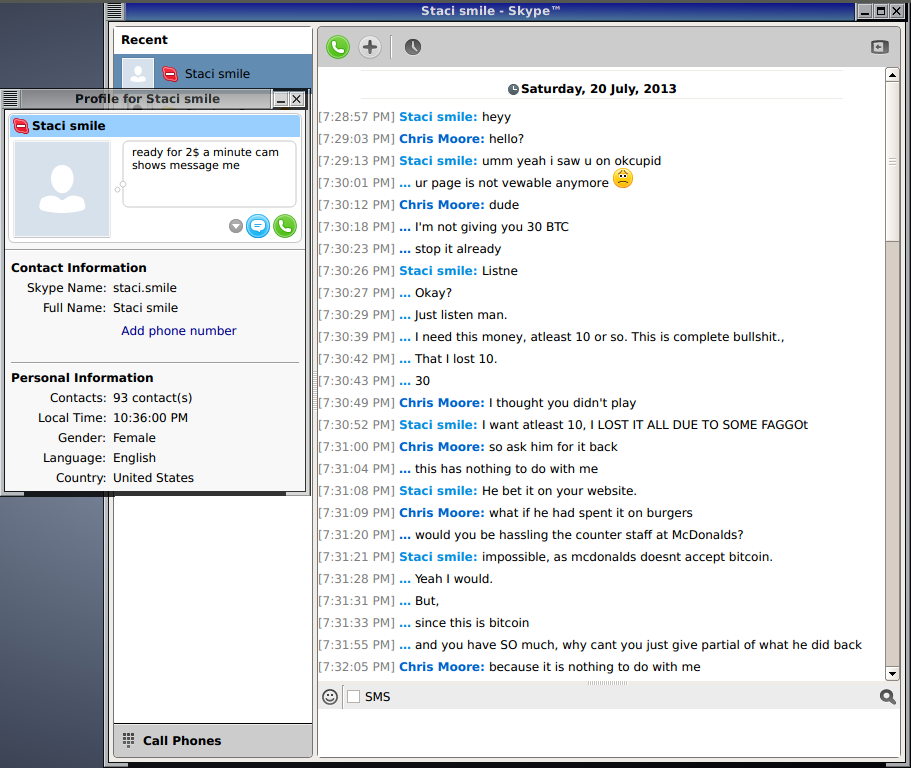
Task: Click the red status icon in profile header
Action: (21, 126)
